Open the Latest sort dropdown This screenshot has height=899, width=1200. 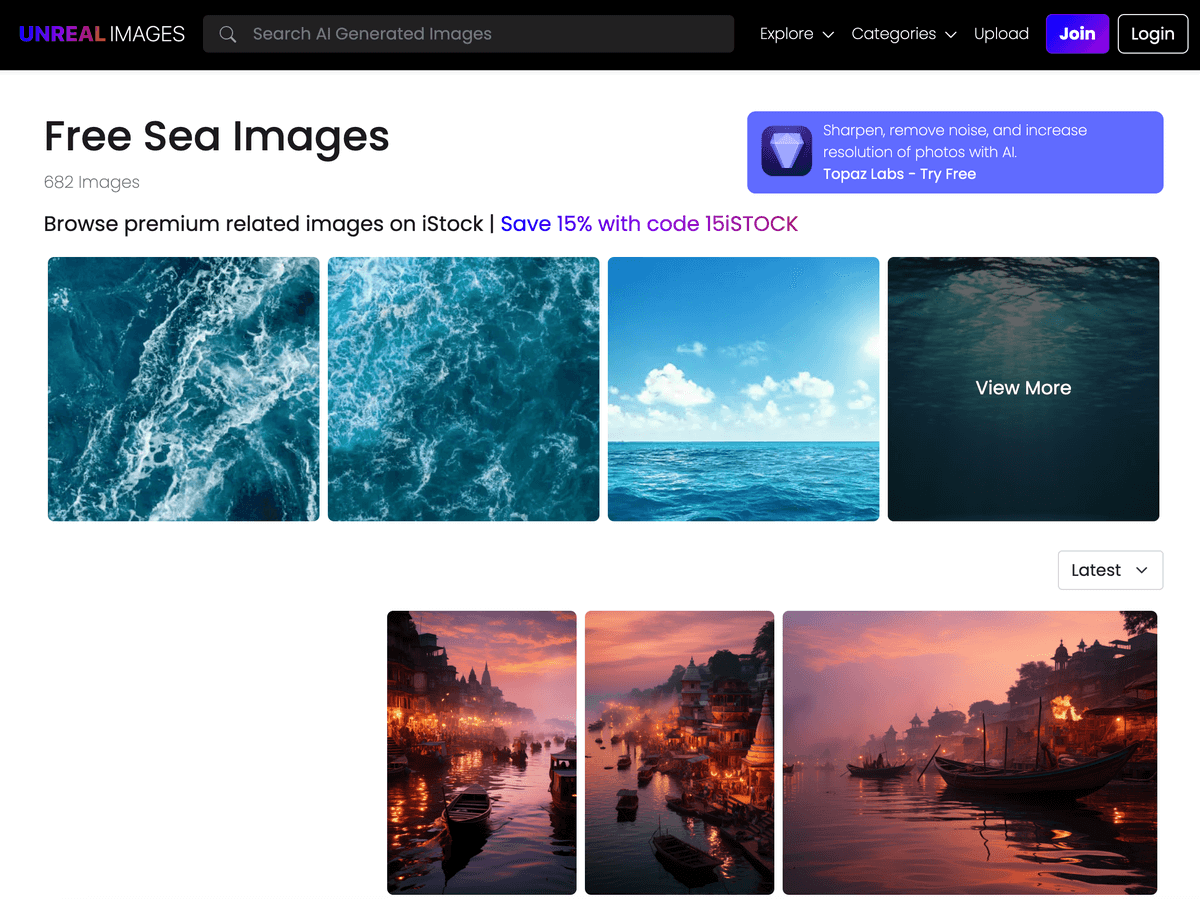point(1110,569)
